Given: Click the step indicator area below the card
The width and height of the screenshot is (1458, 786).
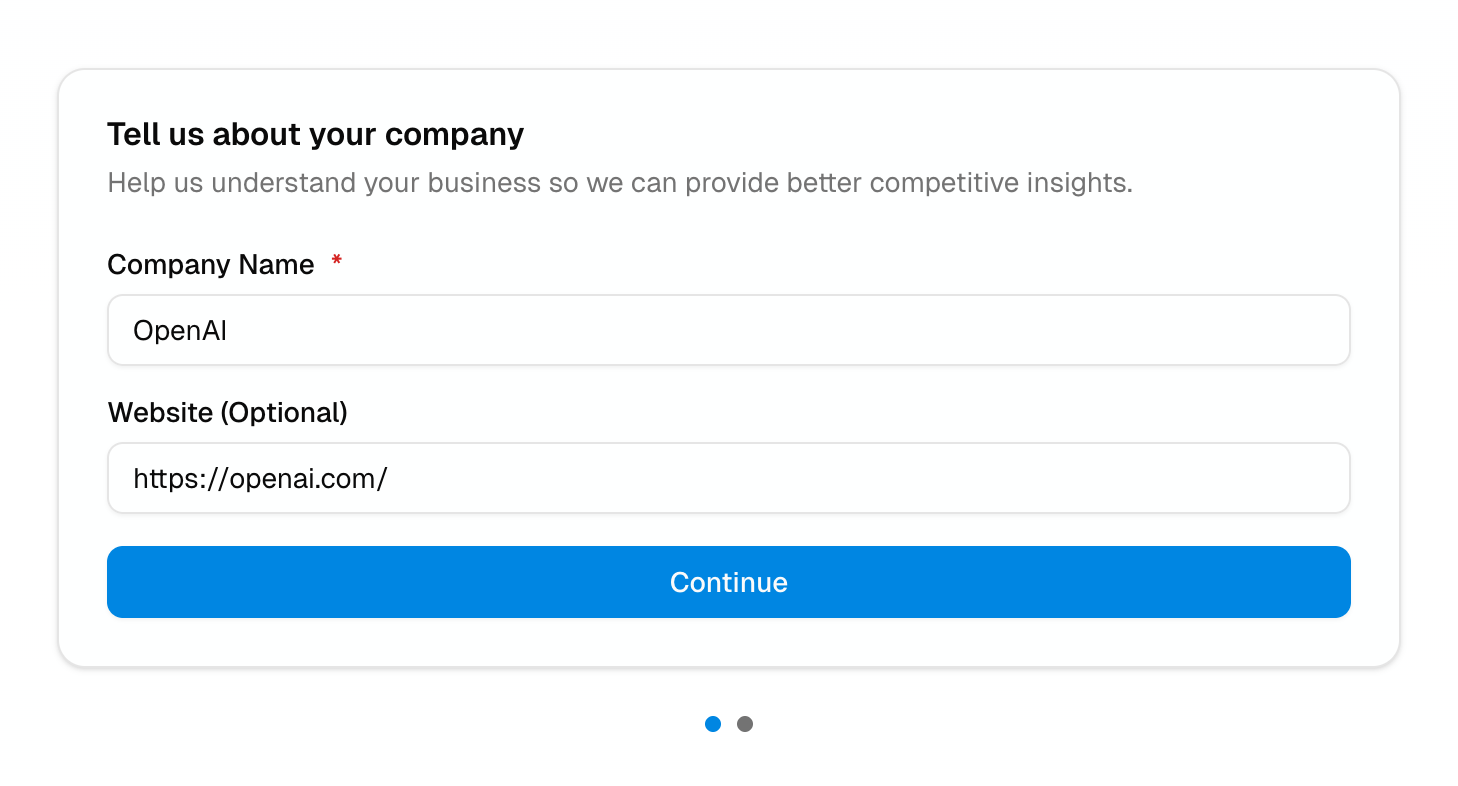Looking at the screenshot, I should tap(729, 723).
